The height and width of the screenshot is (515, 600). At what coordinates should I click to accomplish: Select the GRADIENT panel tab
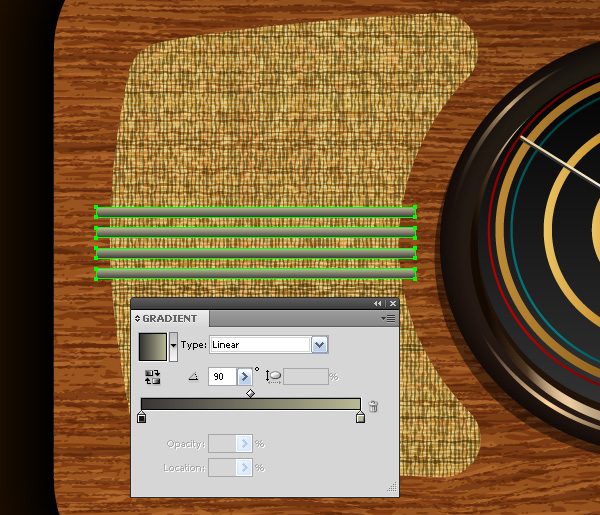pyautogui.click(x=170, y=318)
